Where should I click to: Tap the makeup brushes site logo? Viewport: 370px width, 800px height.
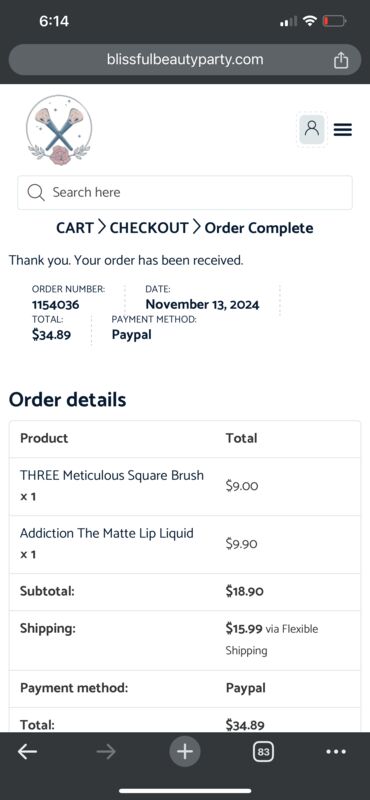pos(59,131)
